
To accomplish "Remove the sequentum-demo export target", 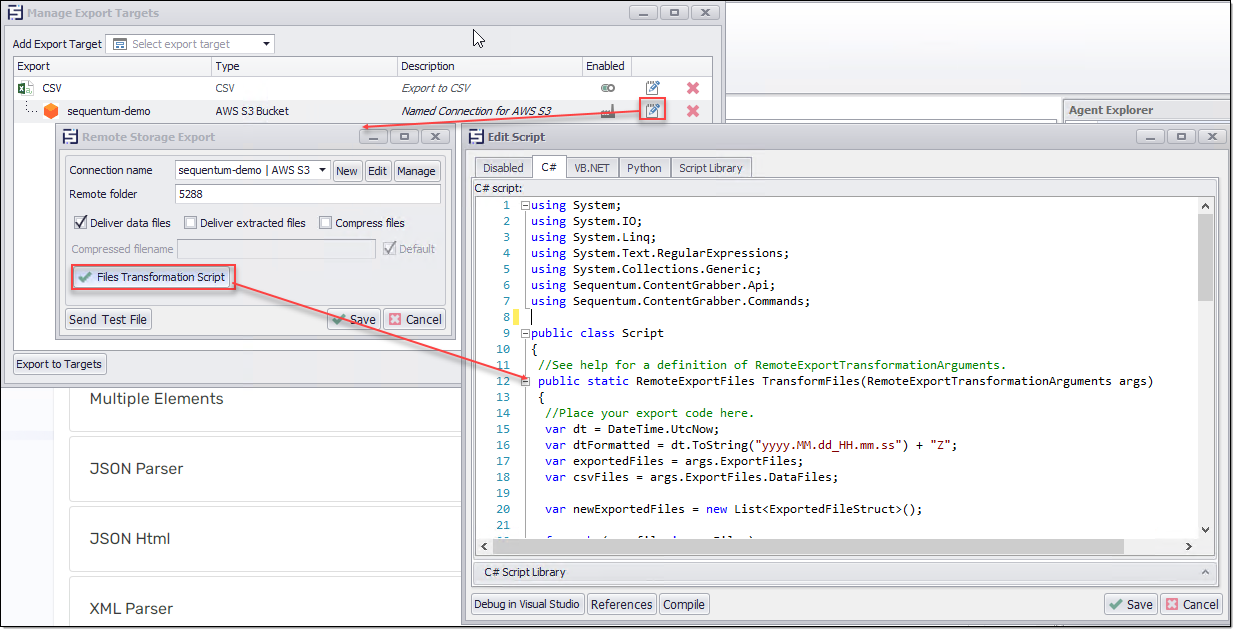I will pos(692,110).
